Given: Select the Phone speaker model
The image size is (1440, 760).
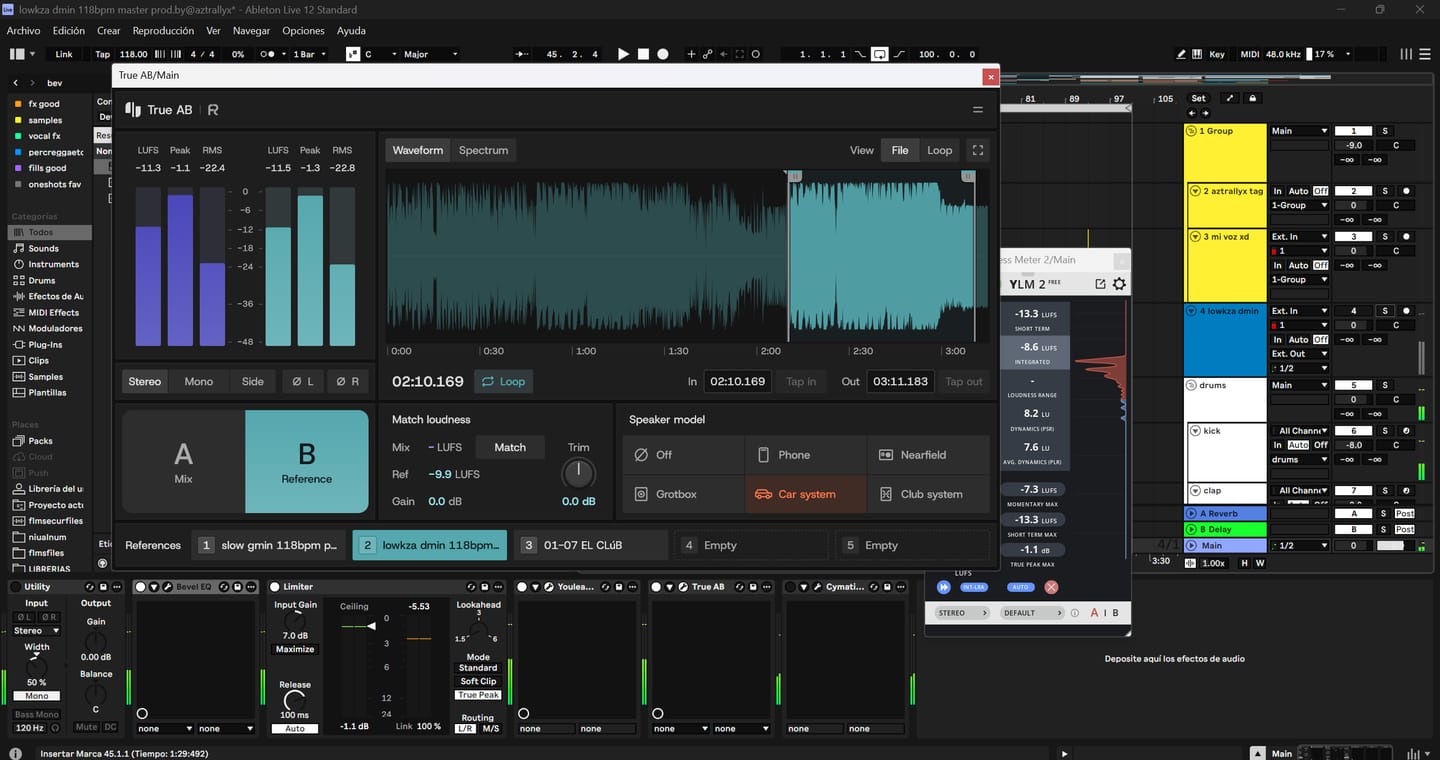Looking at the screenshot, I should point(806,455).
